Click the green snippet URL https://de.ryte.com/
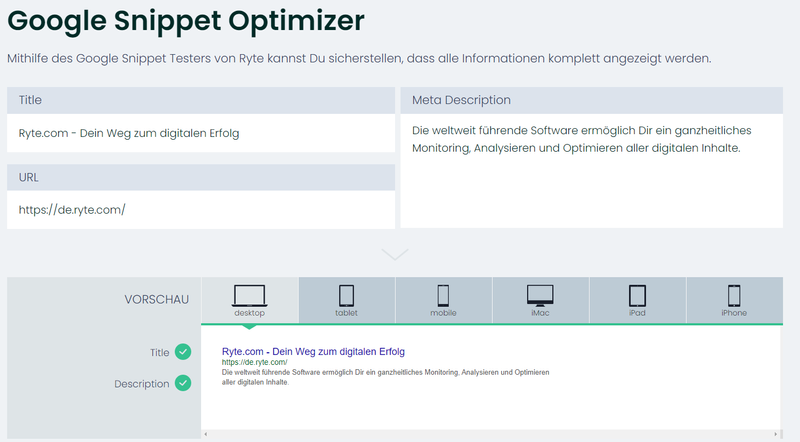Image resolution: width=800 pixels, height=442 pixels. (255, 362)
